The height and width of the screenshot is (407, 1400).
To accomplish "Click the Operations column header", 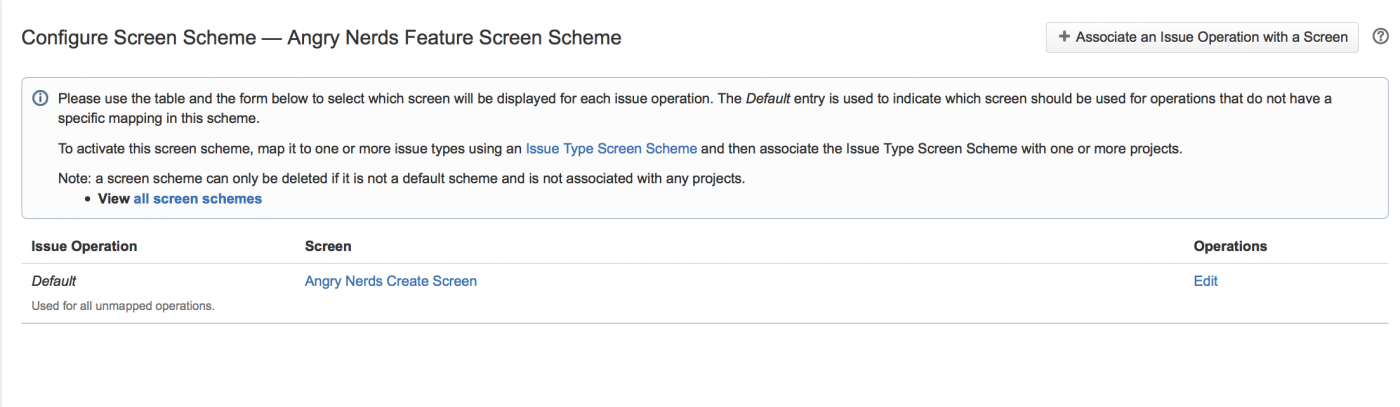I will (1230, 246).
